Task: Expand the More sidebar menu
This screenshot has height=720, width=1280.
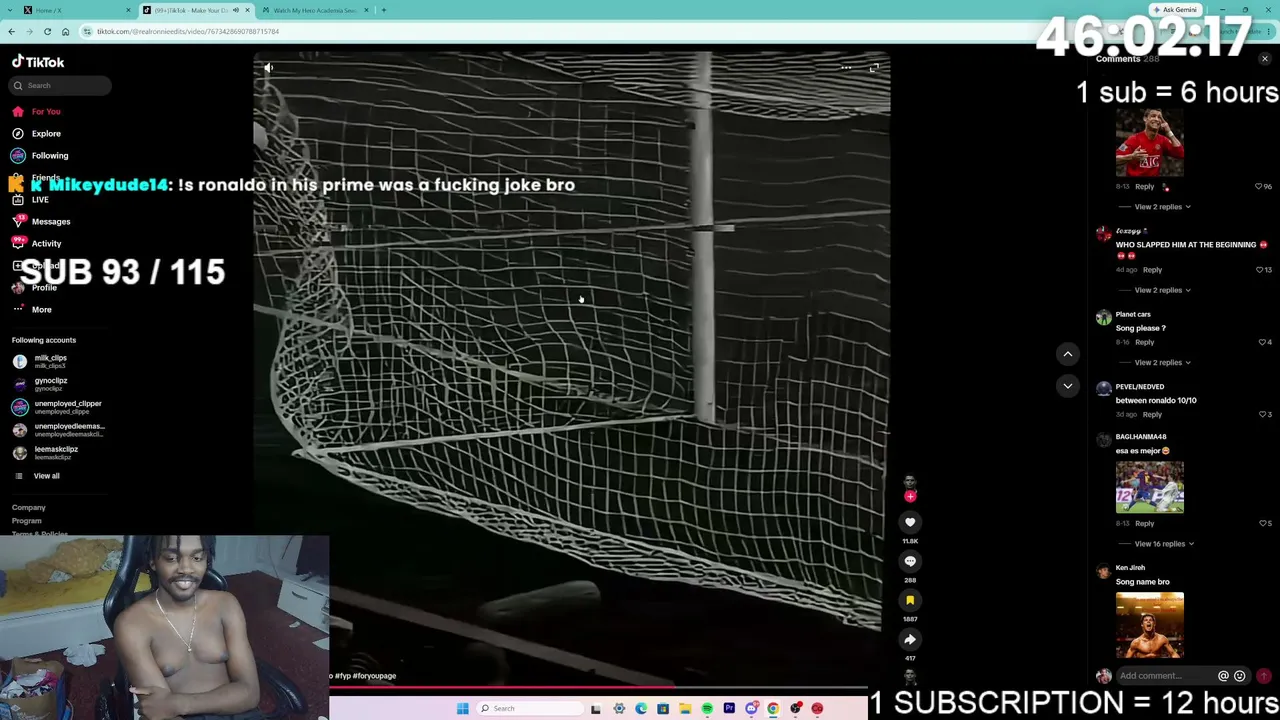Action: 32,309
